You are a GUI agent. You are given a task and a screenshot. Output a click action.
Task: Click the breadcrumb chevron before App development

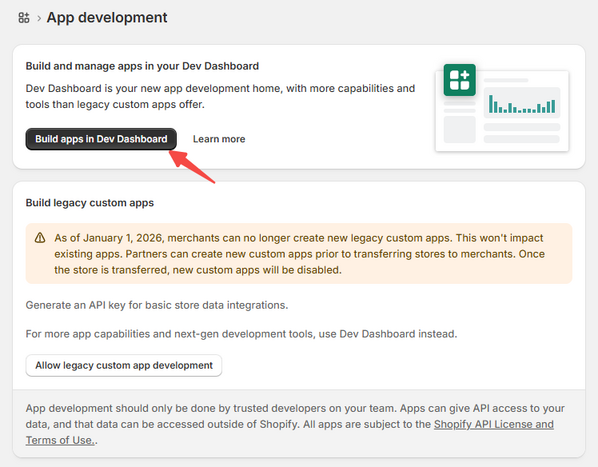pyautogui.click(x=39, y=18)
